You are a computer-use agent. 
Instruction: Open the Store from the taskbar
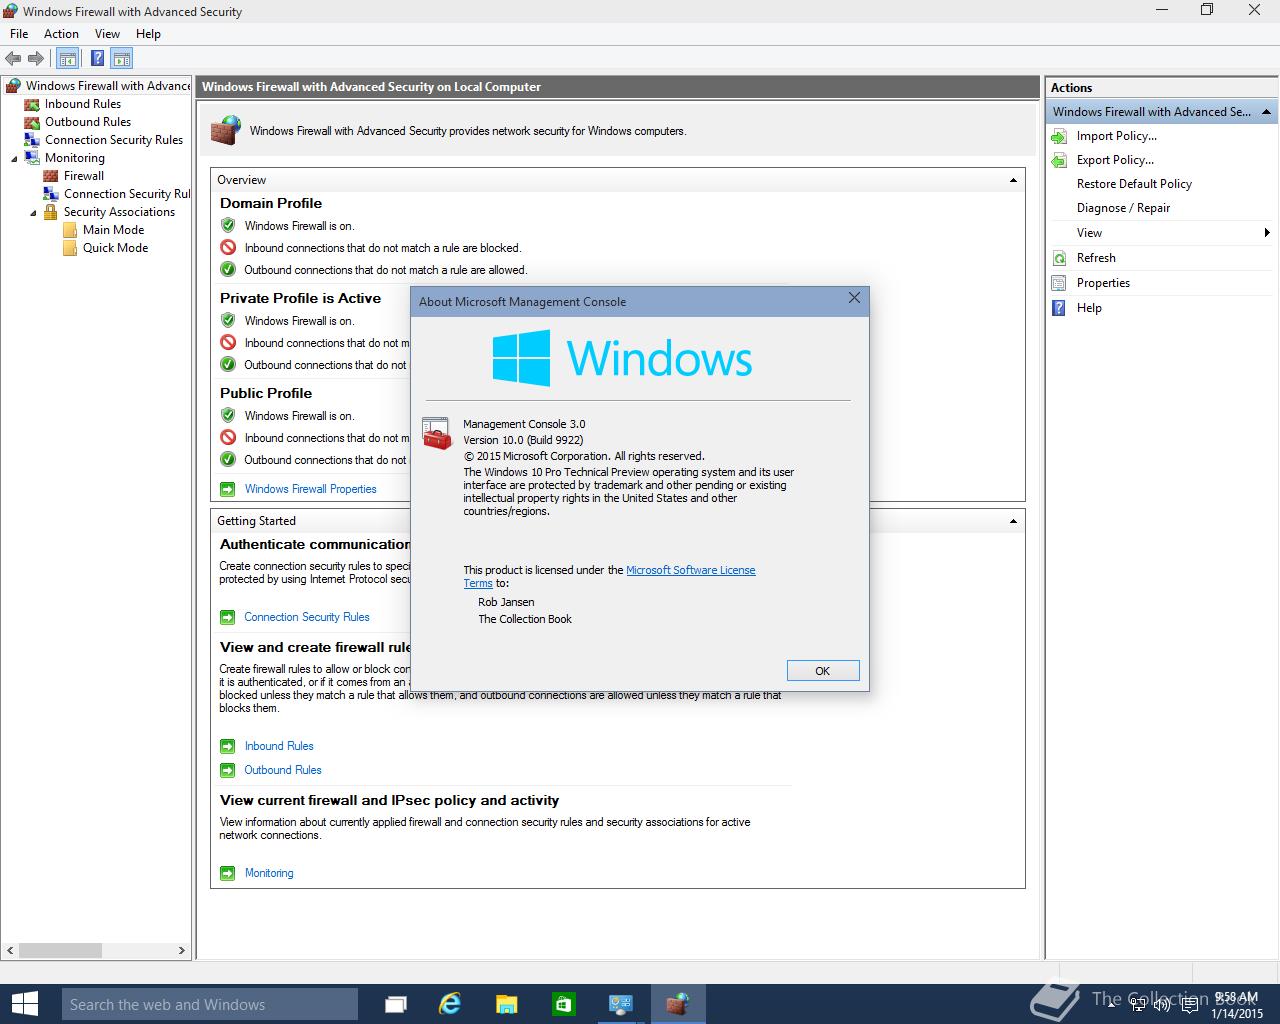563,1004
